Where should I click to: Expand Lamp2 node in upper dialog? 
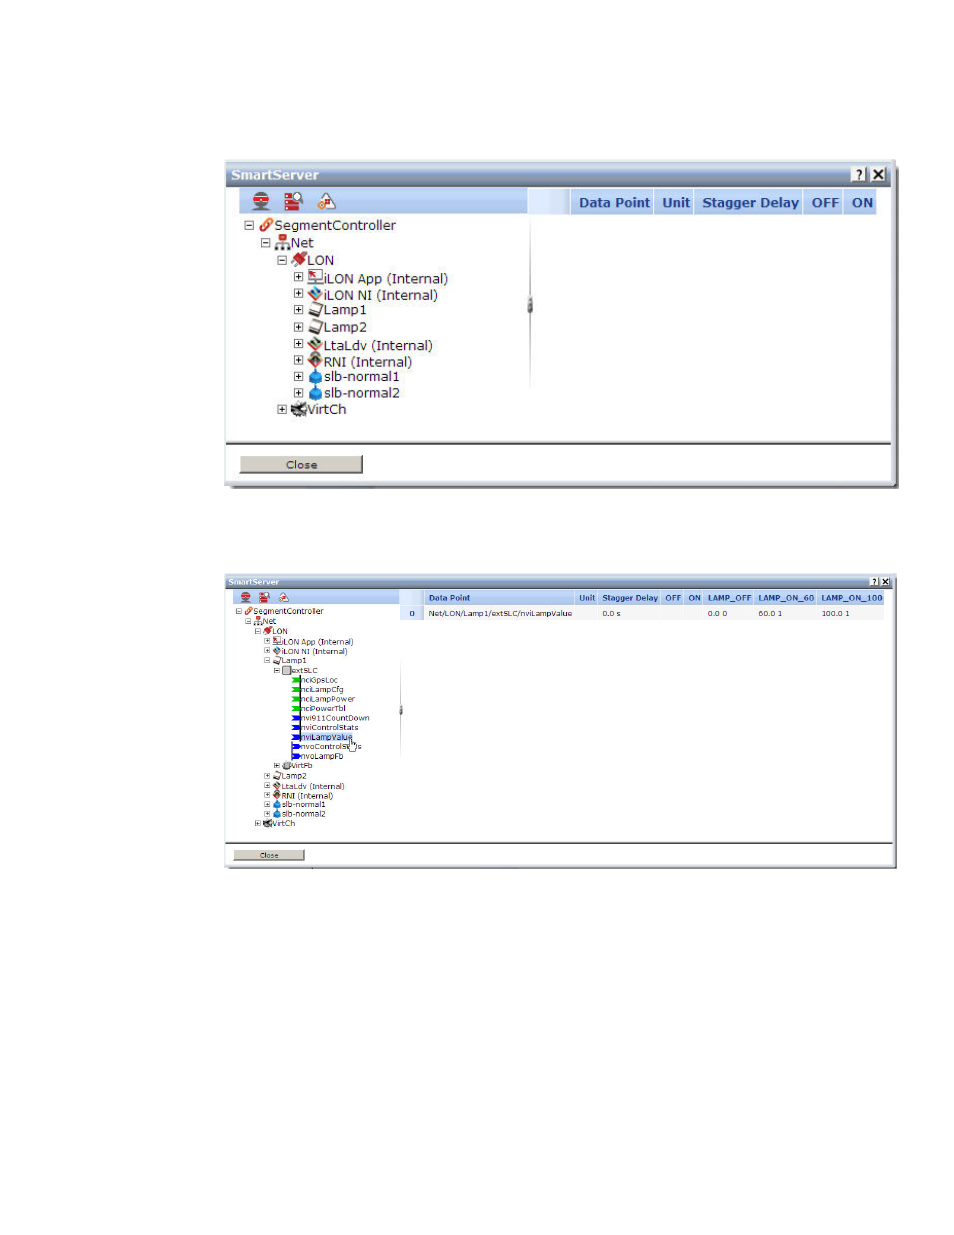(x=298, y=327)
